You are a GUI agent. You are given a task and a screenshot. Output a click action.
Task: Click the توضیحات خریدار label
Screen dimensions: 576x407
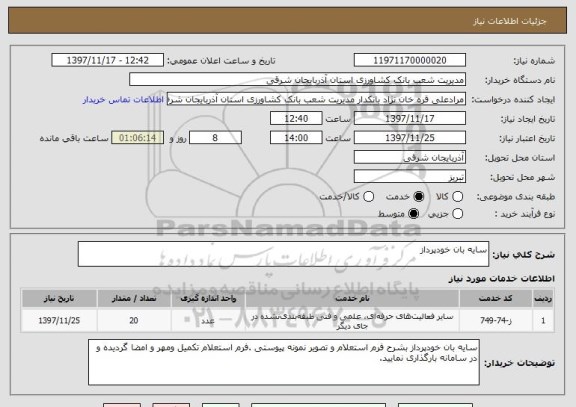coord(519,363)
